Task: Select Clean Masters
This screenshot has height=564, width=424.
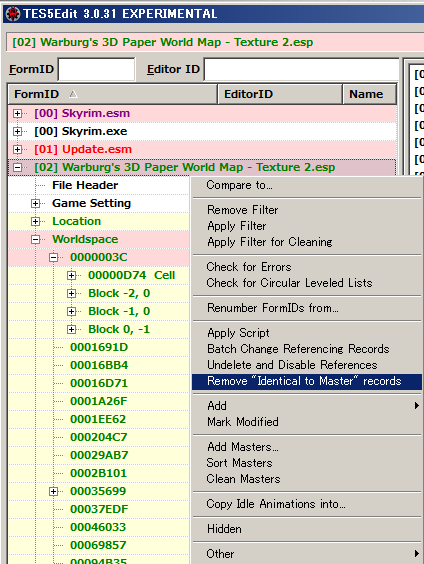Action: (x=307, y=479)
